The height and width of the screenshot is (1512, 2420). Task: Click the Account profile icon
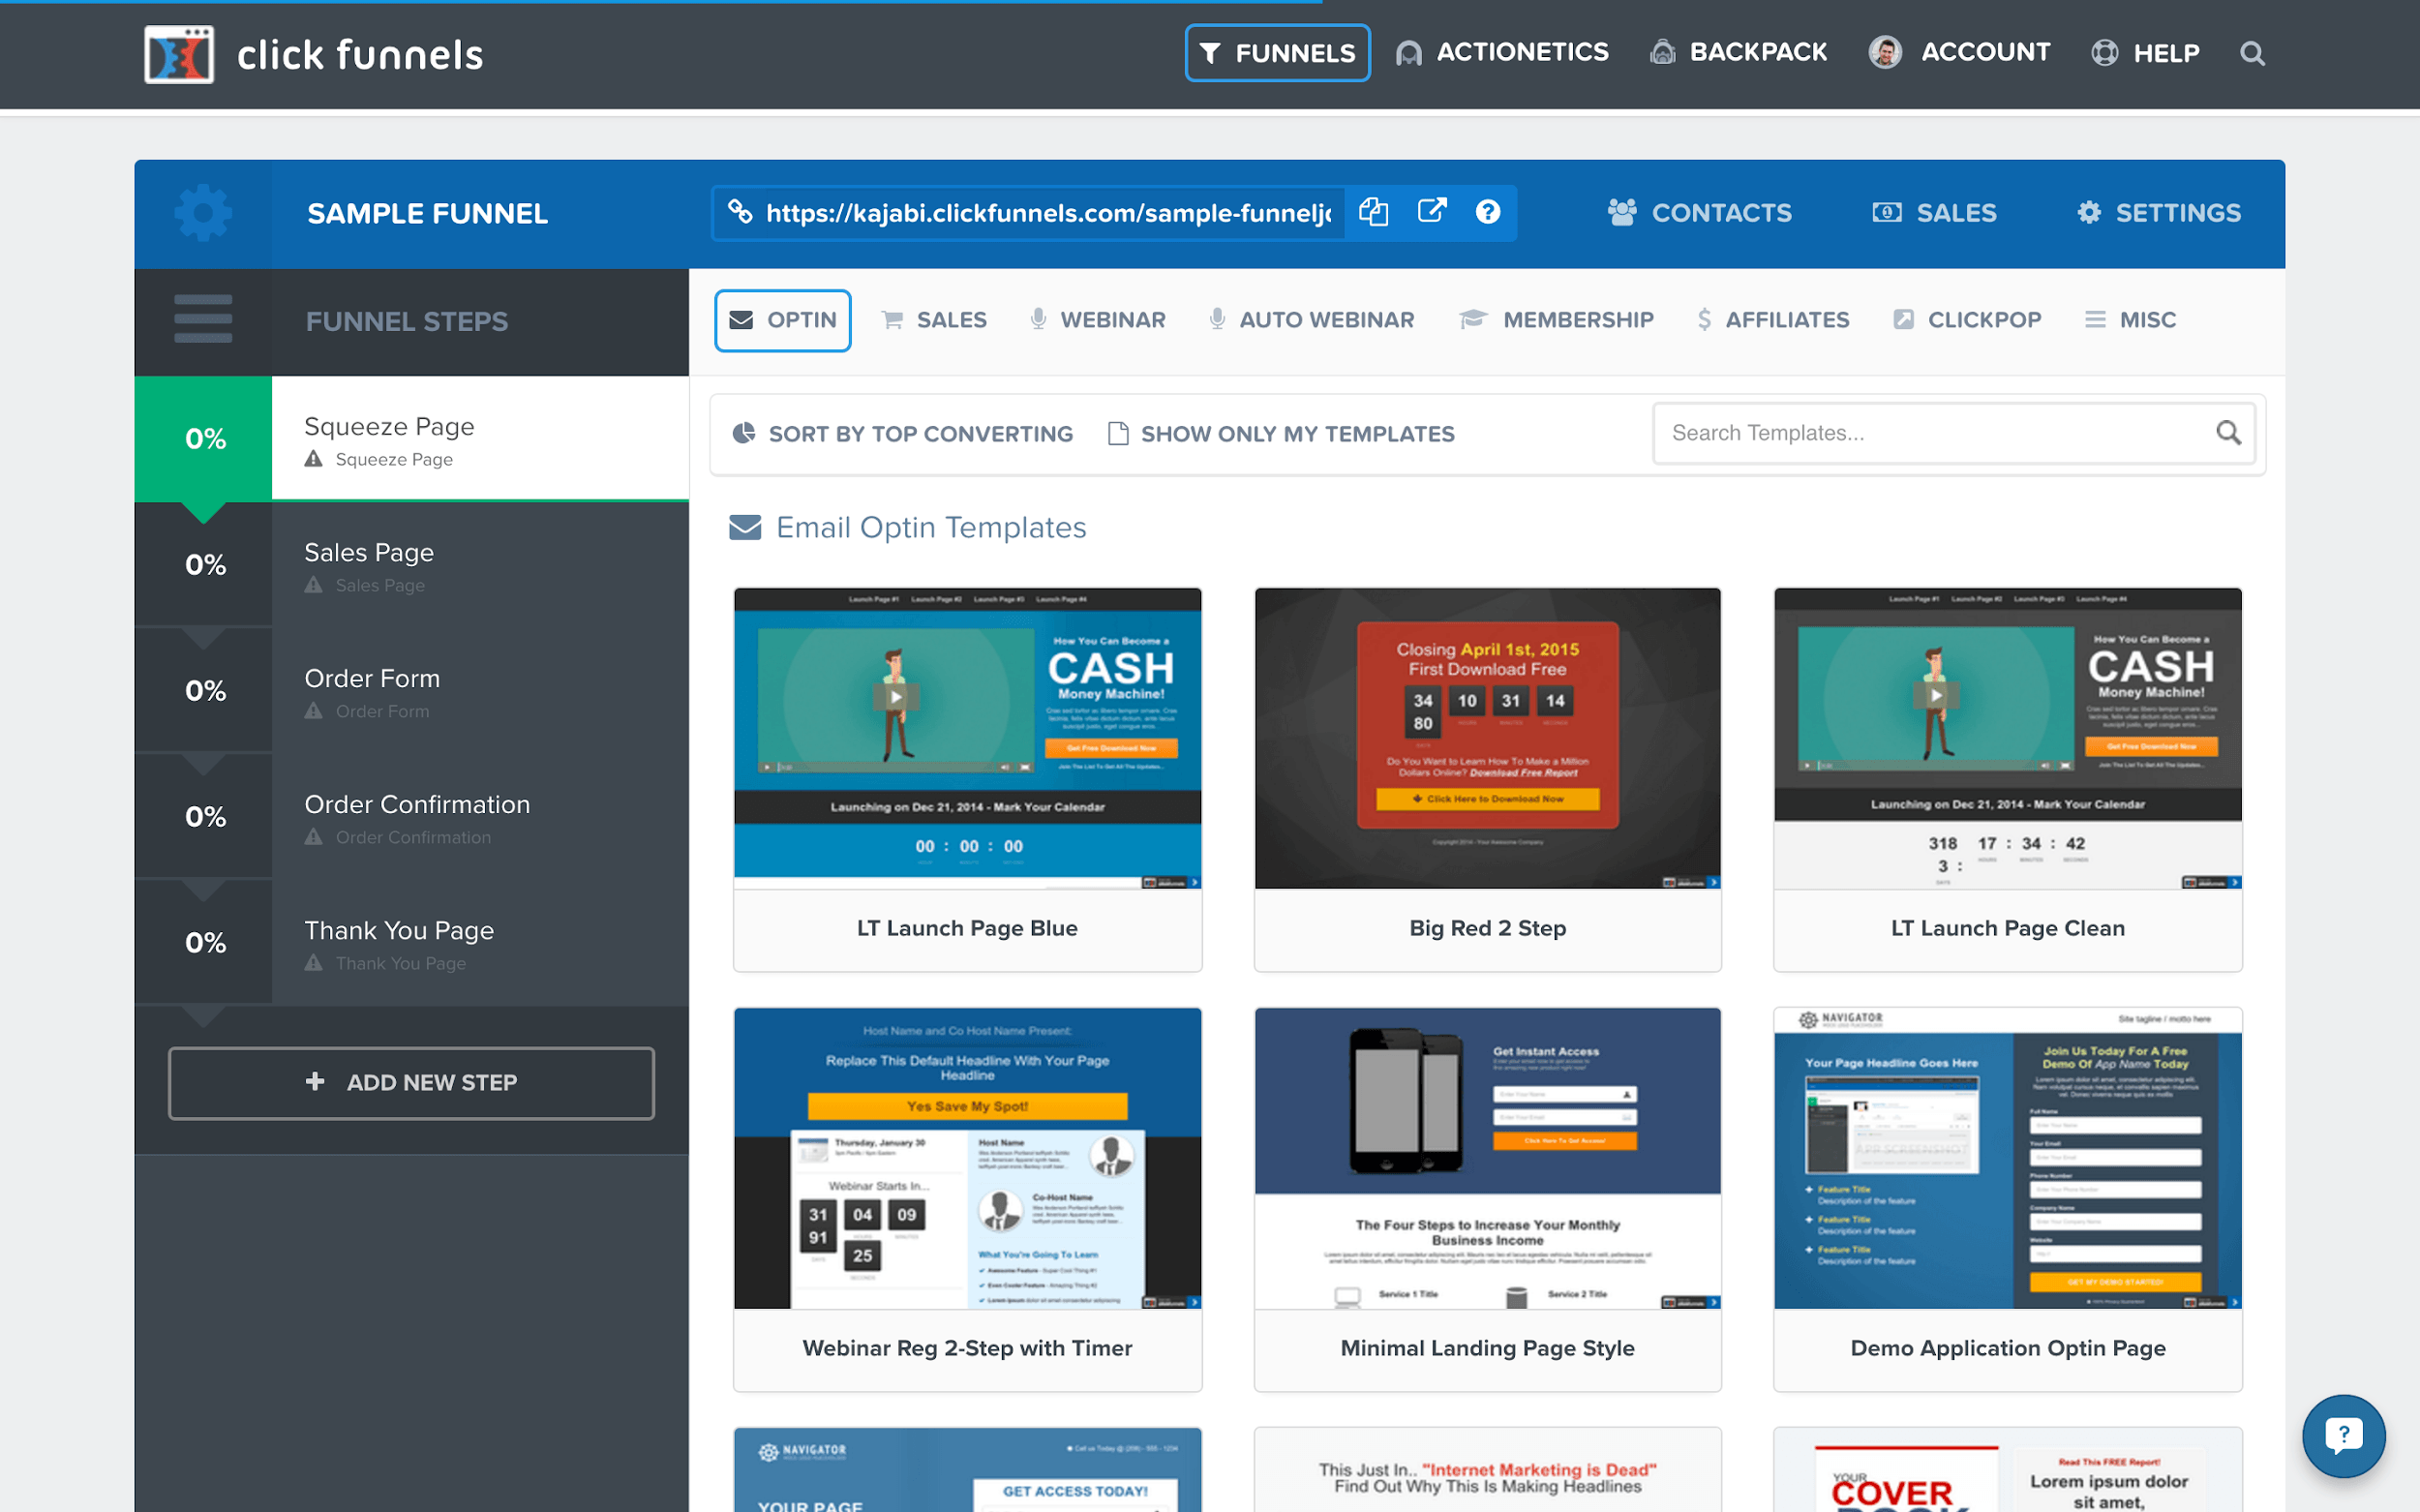1886,52
